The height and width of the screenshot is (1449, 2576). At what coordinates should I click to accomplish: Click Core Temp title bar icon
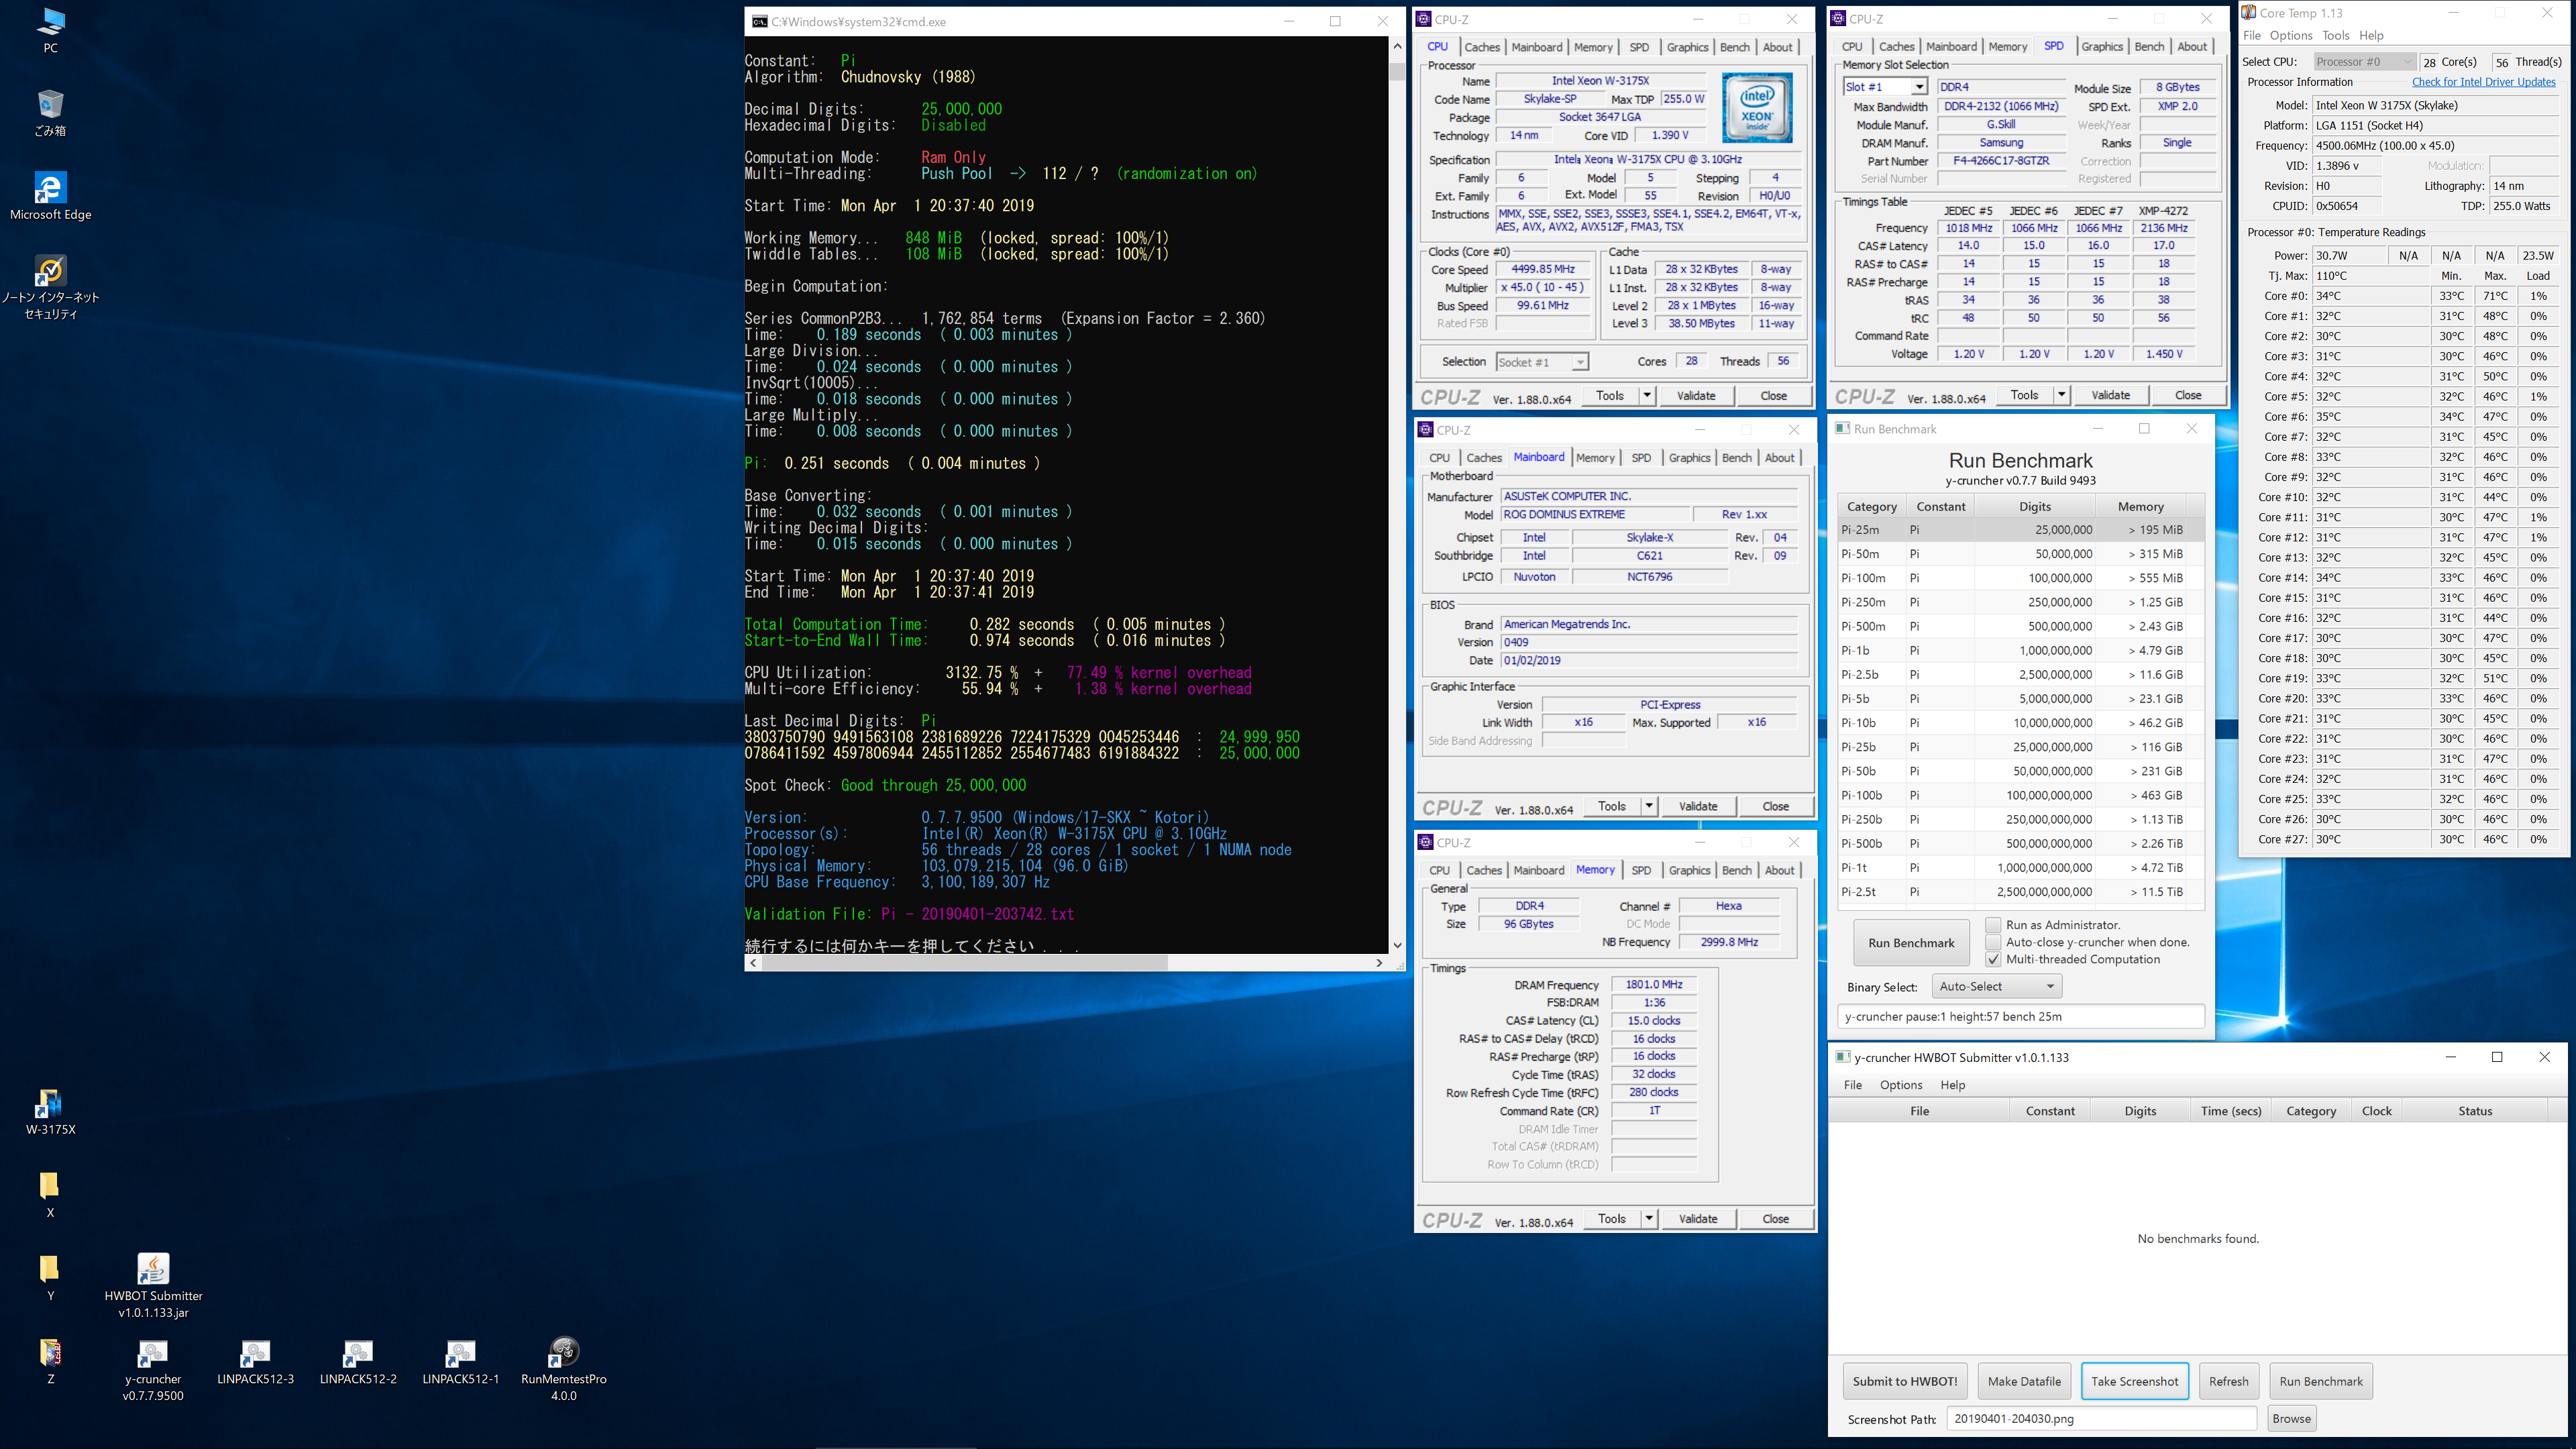pyautogui.click(x=2248, y=13)
